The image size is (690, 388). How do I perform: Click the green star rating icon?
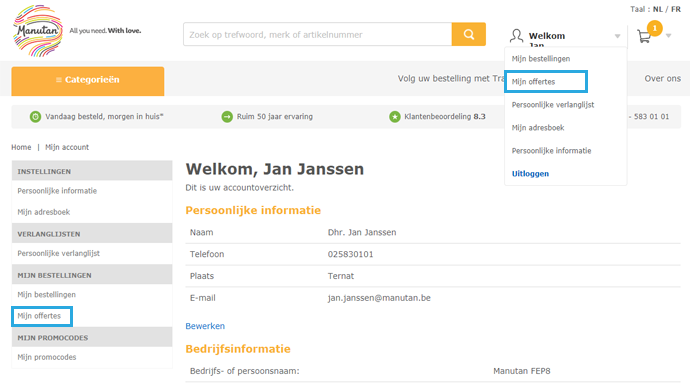395,117
